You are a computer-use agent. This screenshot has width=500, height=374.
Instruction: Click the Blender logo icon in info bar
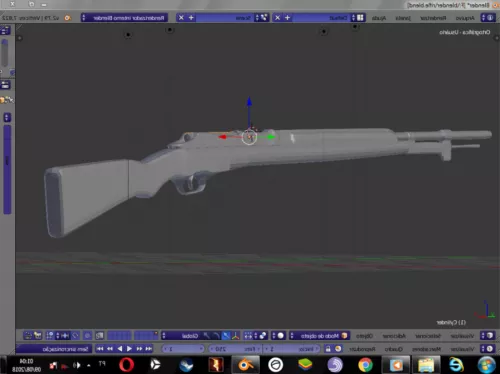point(68,18)
